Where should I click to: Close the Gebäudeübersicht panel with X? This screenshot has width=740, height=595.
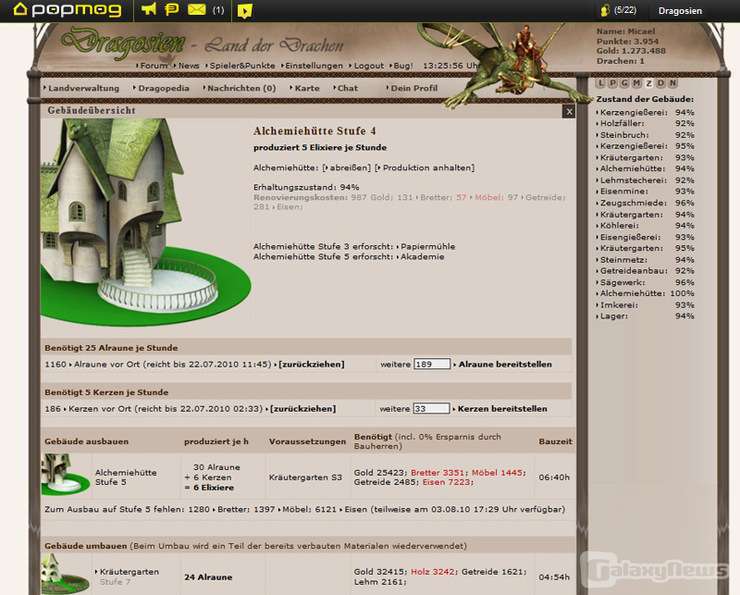[x=569, y=111]
